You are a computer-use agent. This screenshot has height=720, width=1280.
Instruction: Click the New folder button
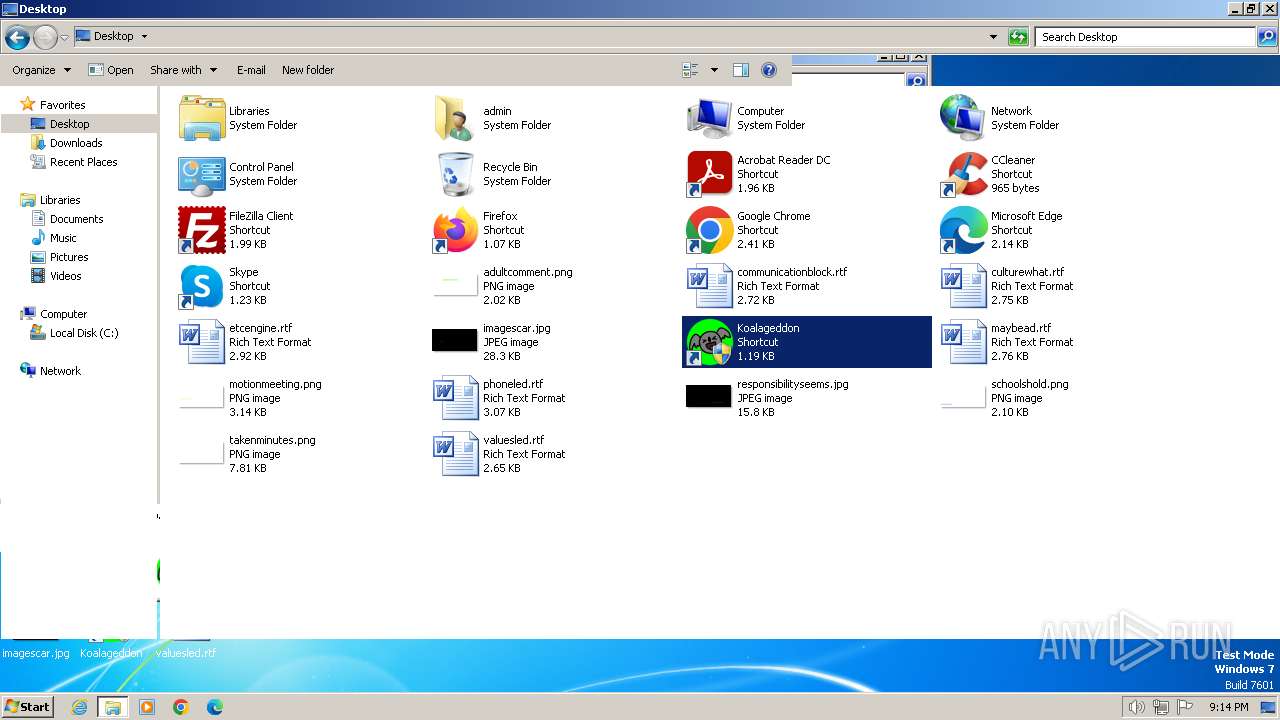tap(308, 70)
